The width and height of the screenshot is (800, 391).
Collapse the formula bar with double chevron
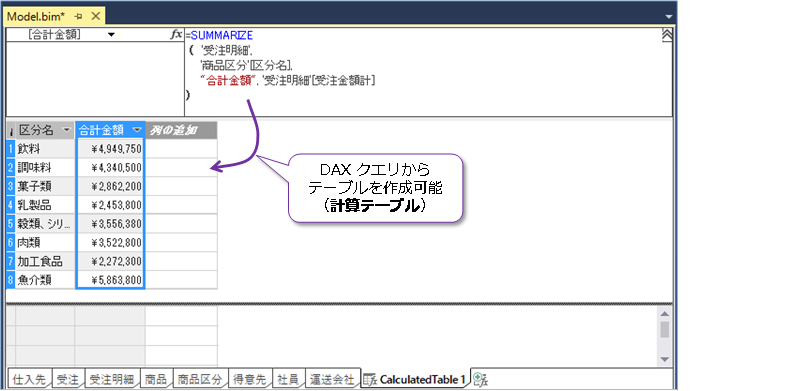tap(666, 35)
